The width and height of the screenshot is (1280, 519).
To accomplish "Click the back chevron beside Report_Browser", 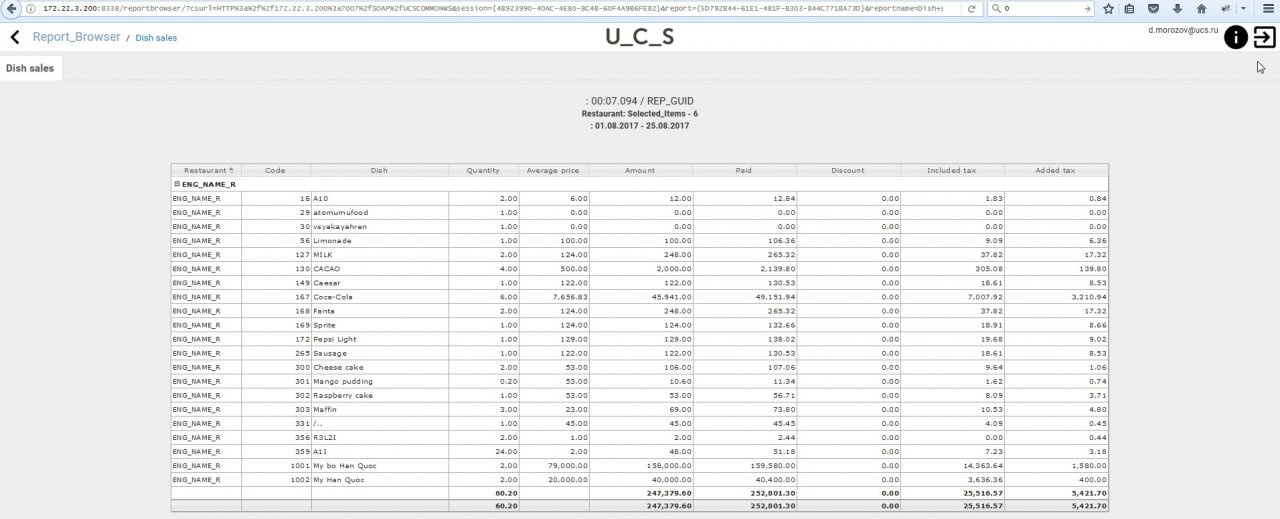I will (x=15, y=37).
